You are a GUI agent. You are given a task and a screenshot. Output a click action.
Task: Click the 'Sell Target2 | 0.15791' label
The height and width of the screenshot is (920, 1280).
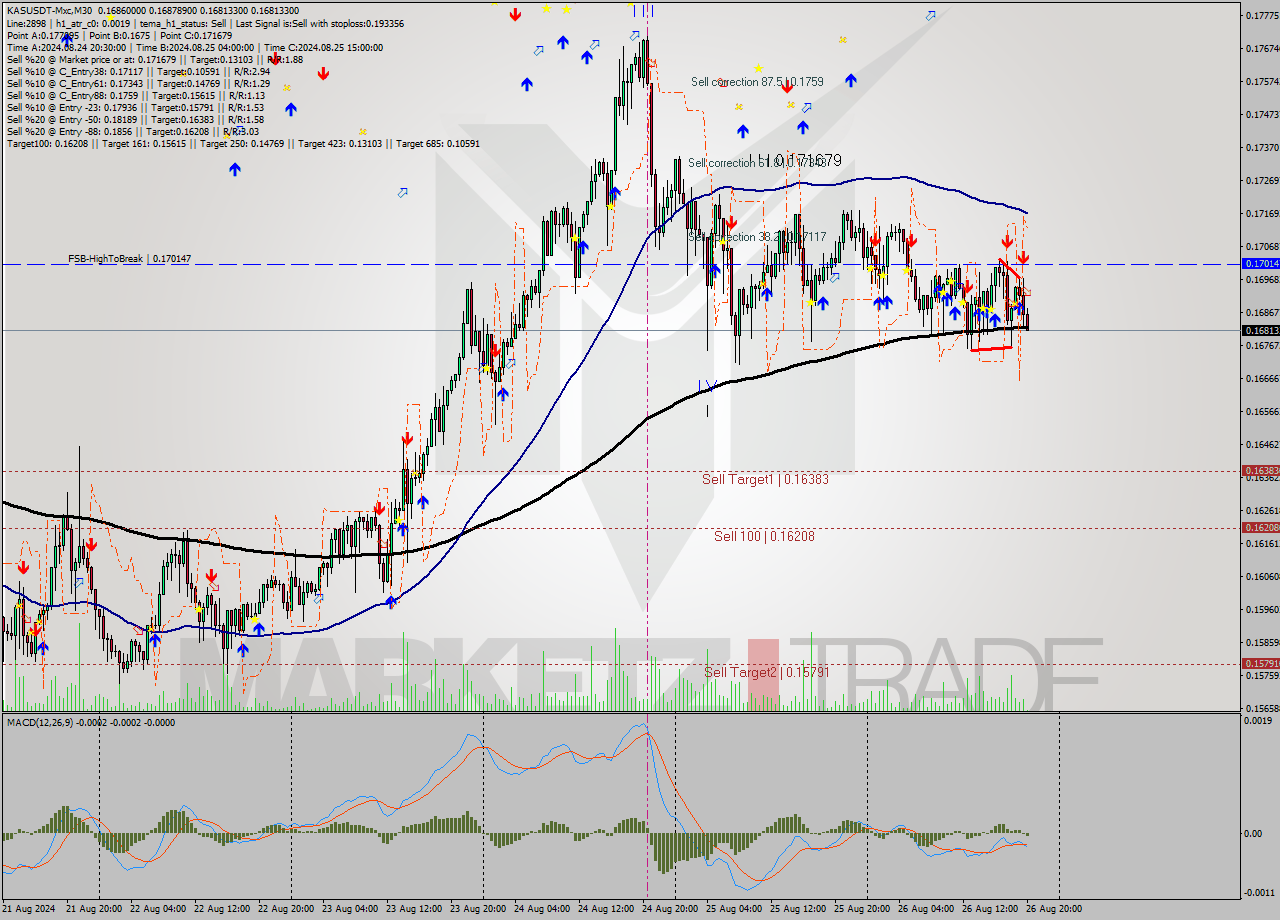pyautogui.click(x=766, y=672)
